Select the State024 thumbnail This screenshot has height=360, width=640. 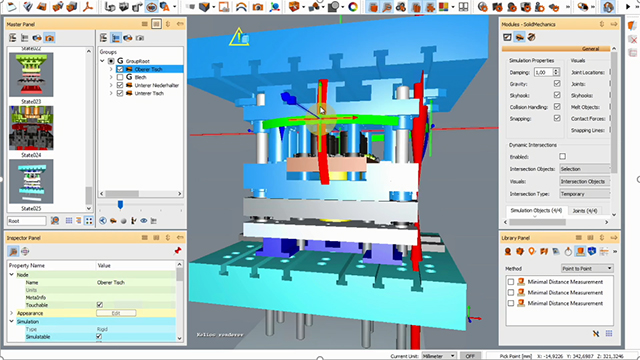coord(31,128)
